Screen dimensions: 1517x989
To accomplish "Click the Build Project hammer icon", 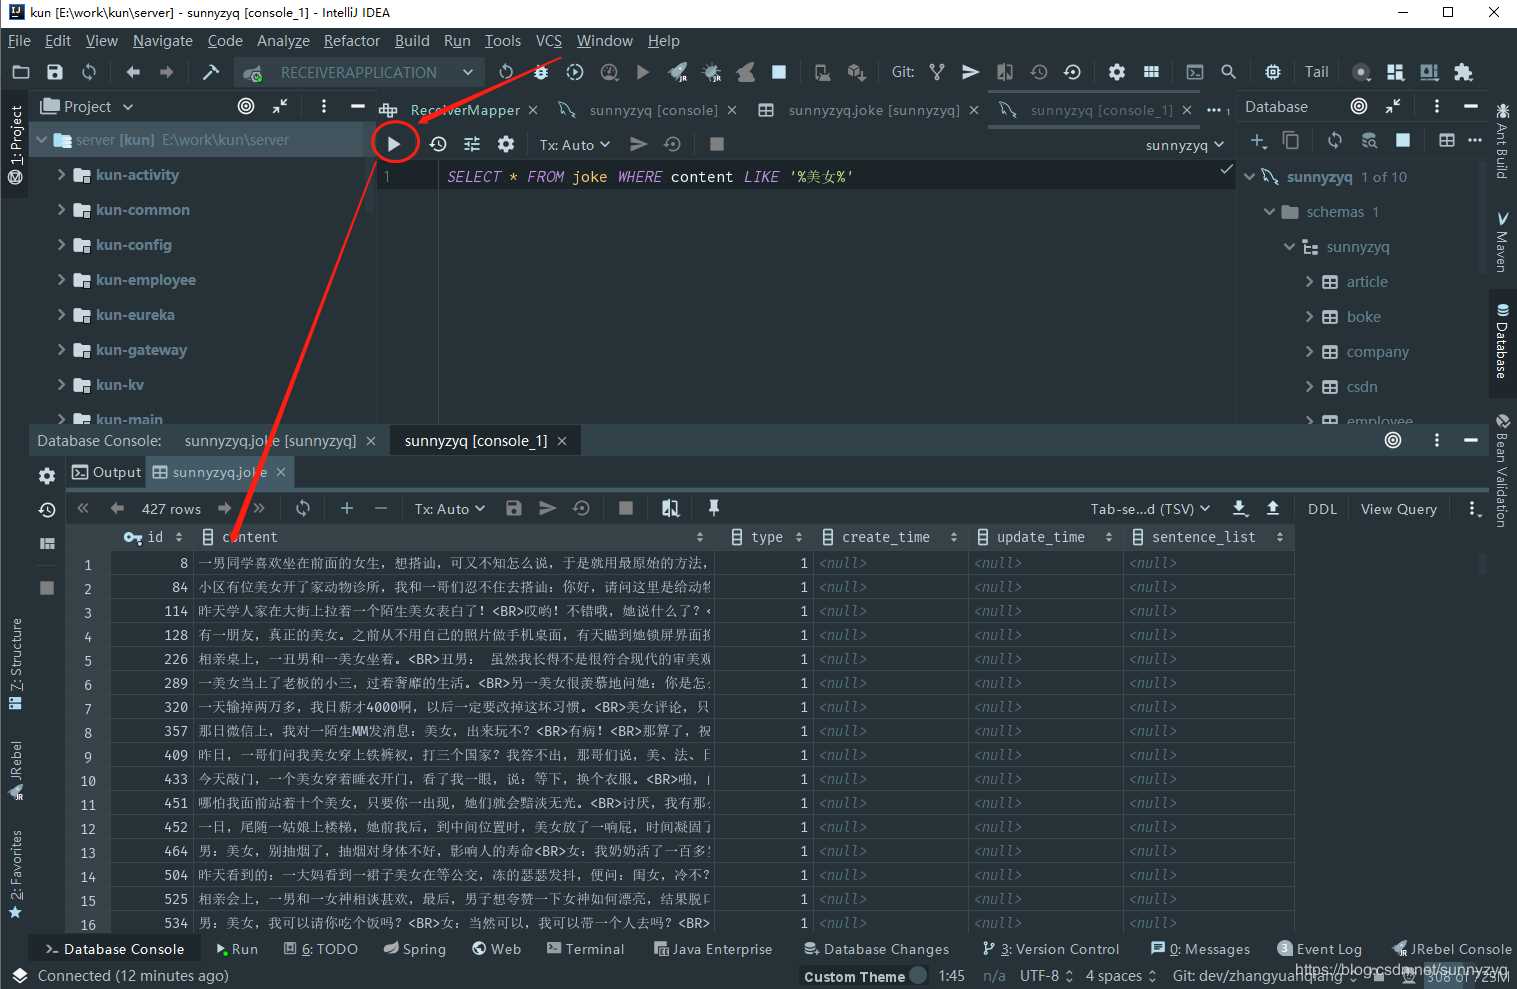I will [211, 72].
